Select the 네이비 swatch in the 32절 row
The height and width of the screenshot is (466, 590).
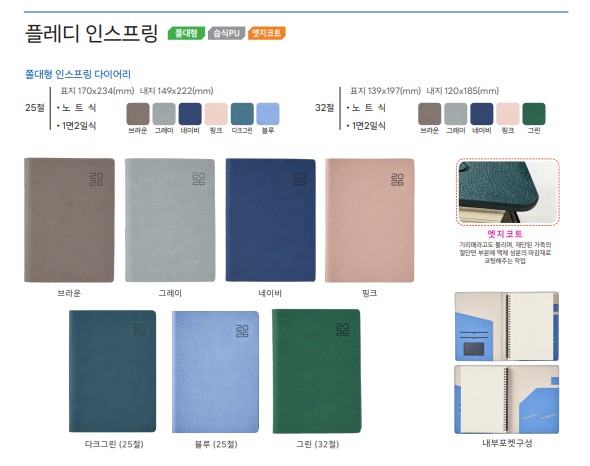[x=482, y=114]
